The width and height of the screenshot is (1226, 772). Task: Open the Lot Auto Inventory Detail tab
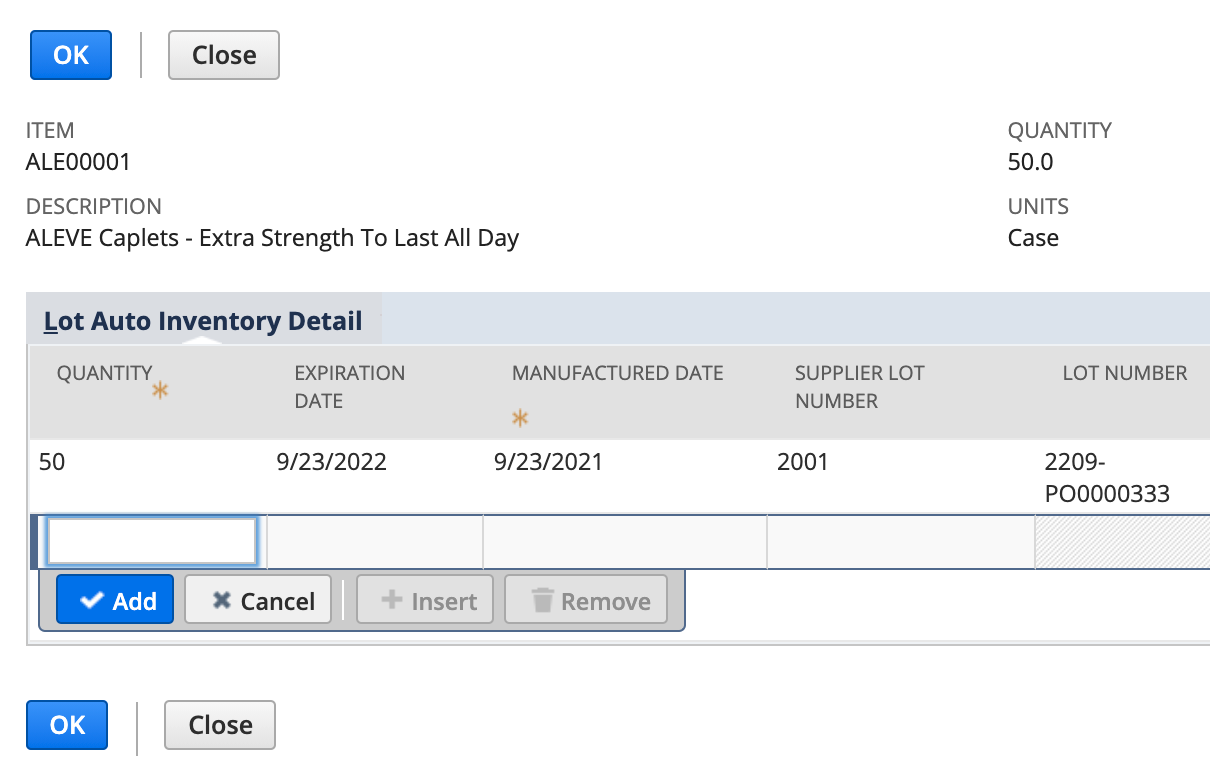203,321
